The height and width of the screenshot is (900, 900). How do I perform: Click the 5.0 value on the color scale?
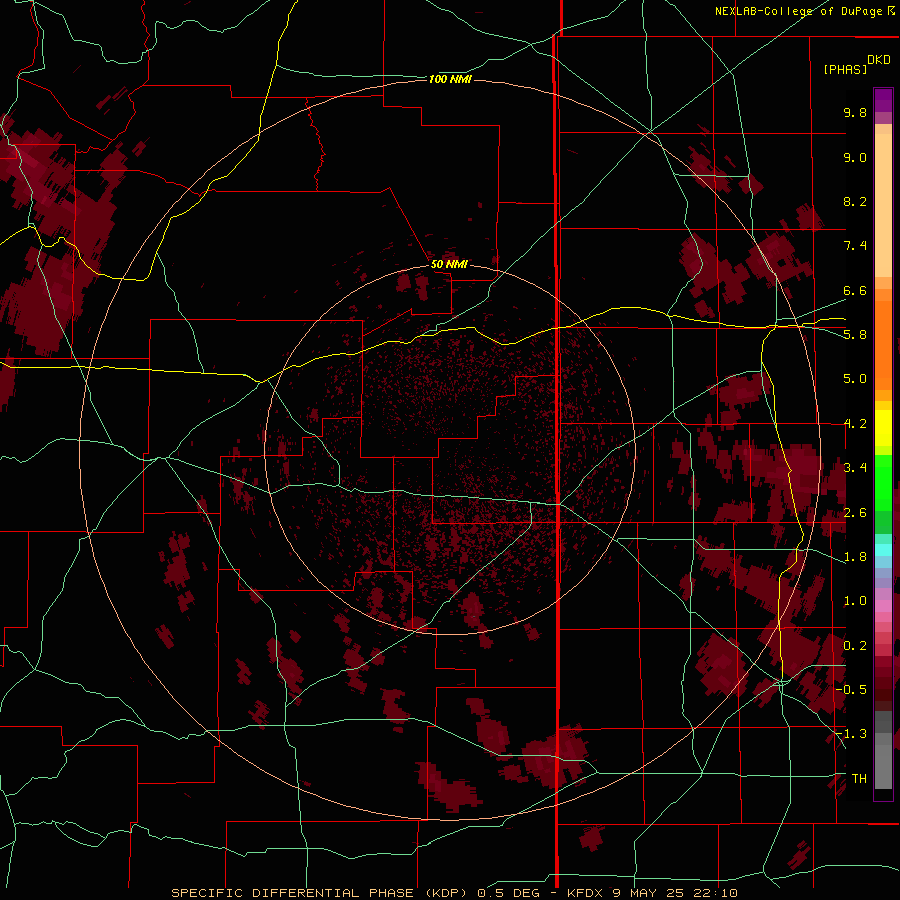(x=855, y=379)
